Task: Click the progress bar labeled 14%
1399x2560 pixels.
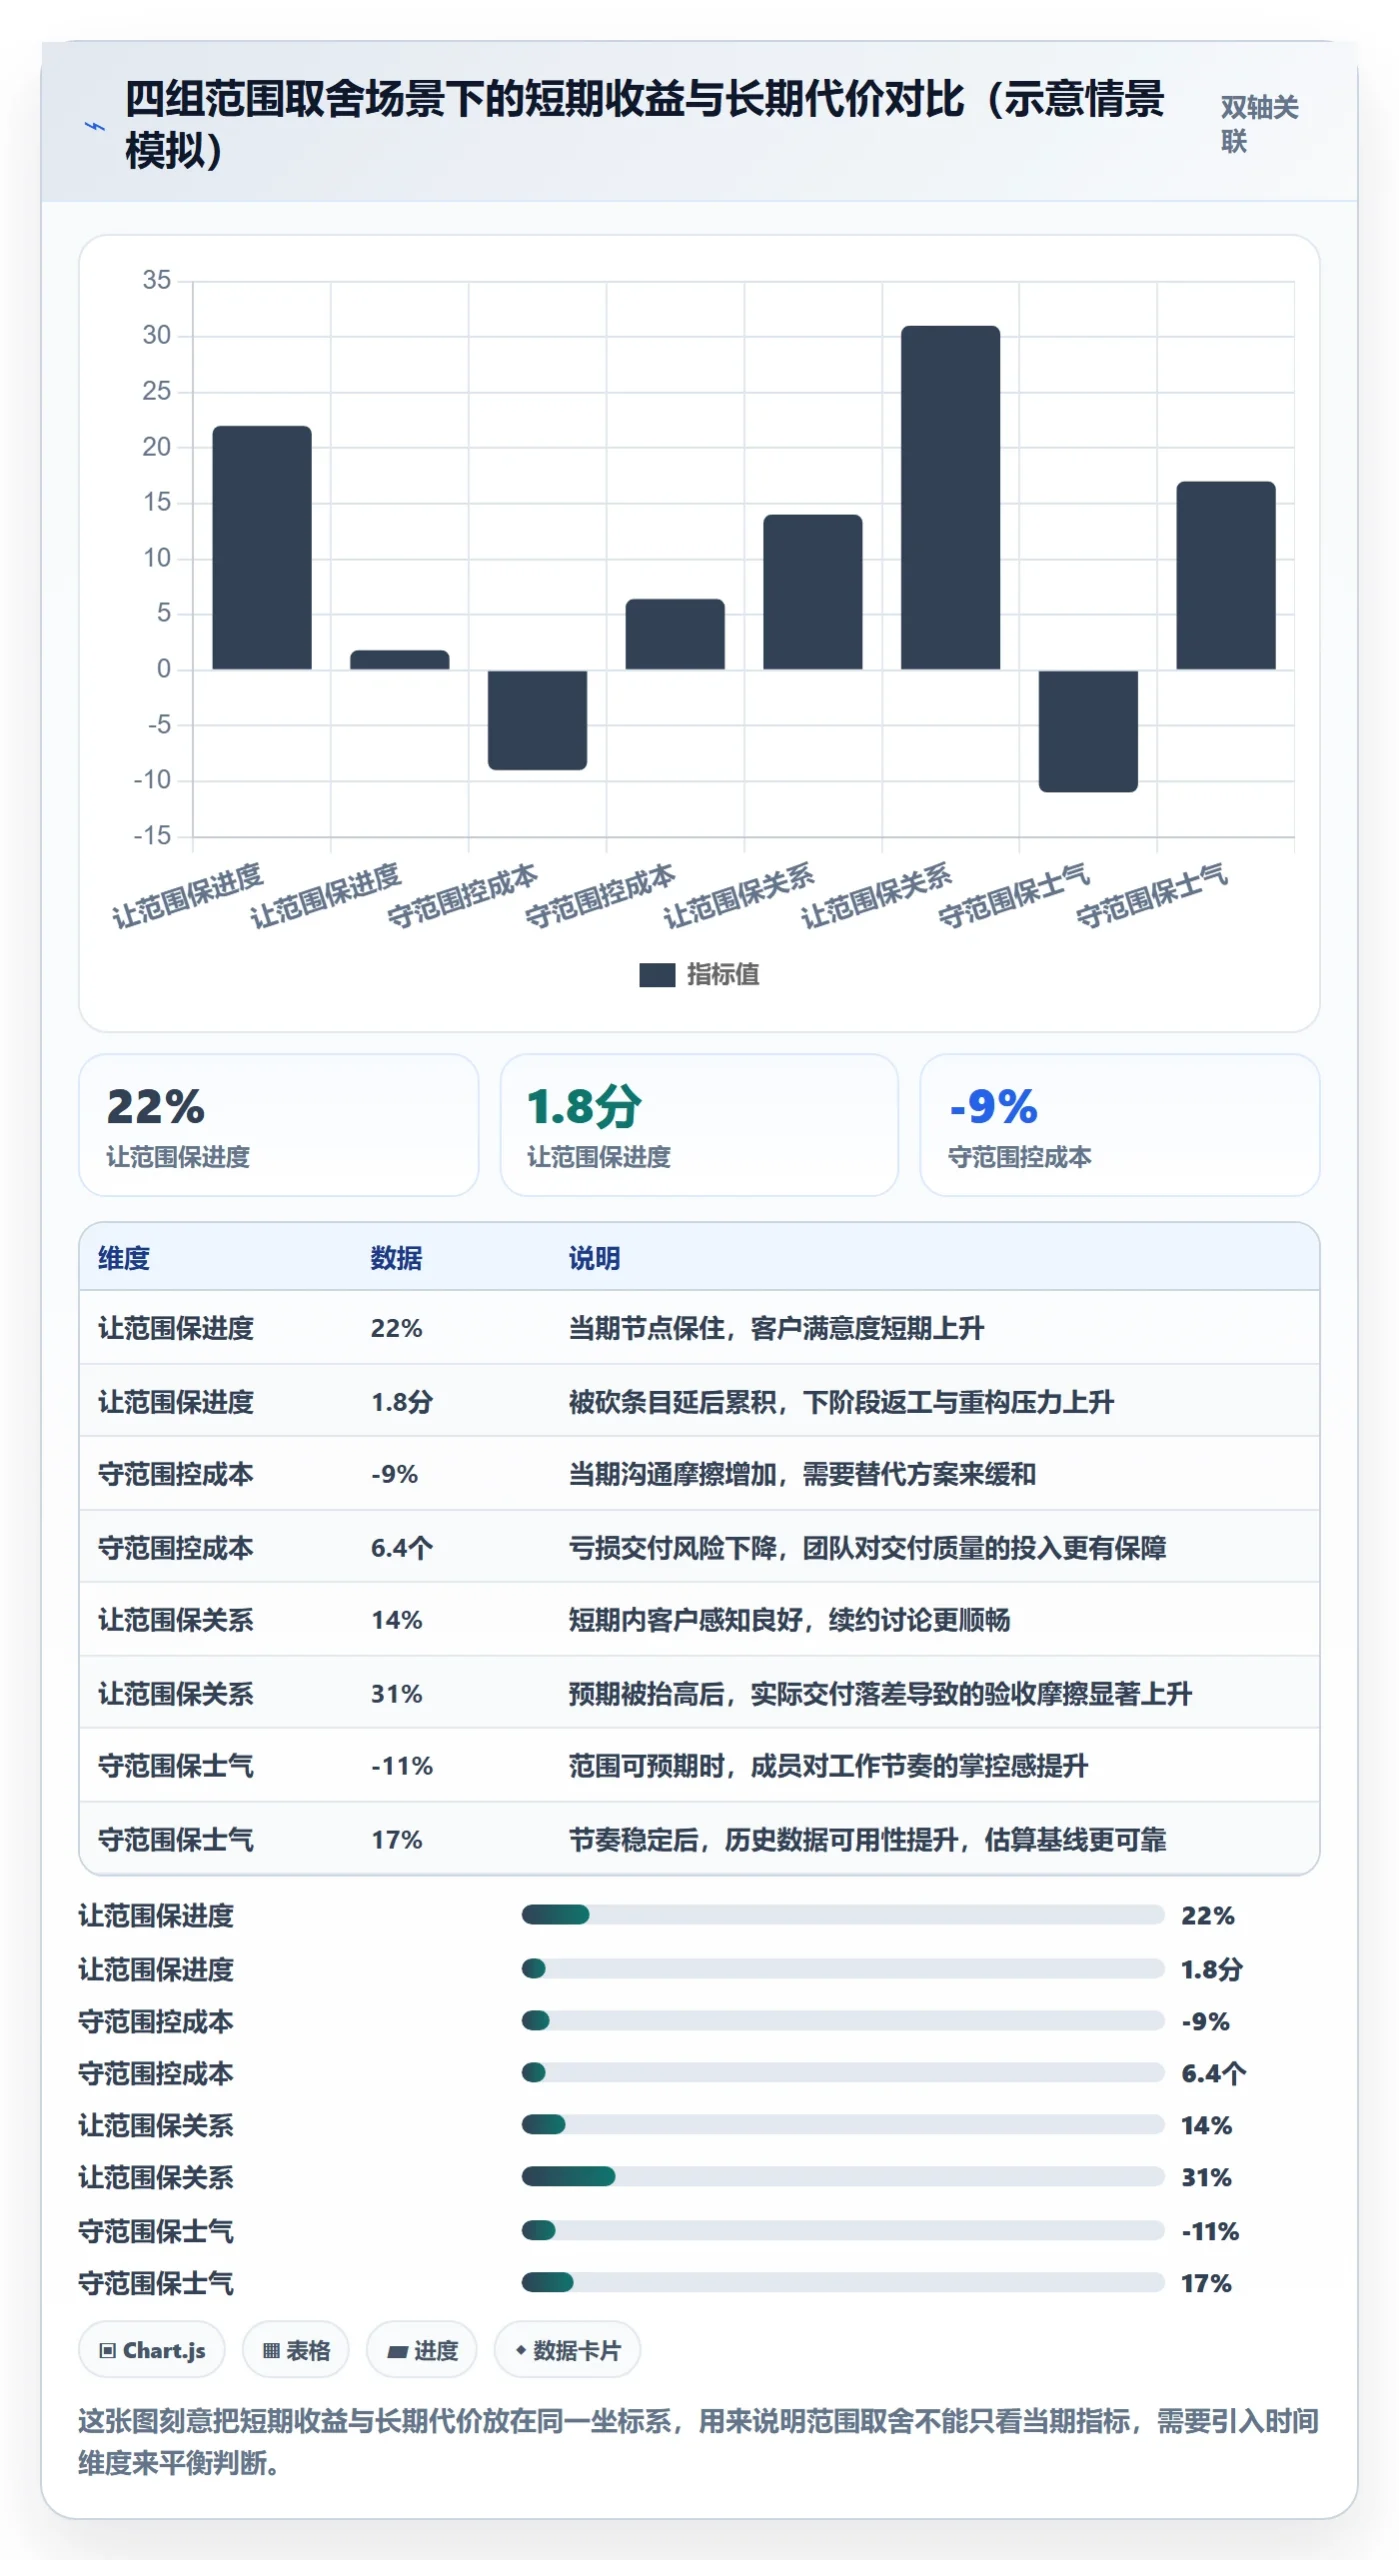Action: (x=843, y=2125)
